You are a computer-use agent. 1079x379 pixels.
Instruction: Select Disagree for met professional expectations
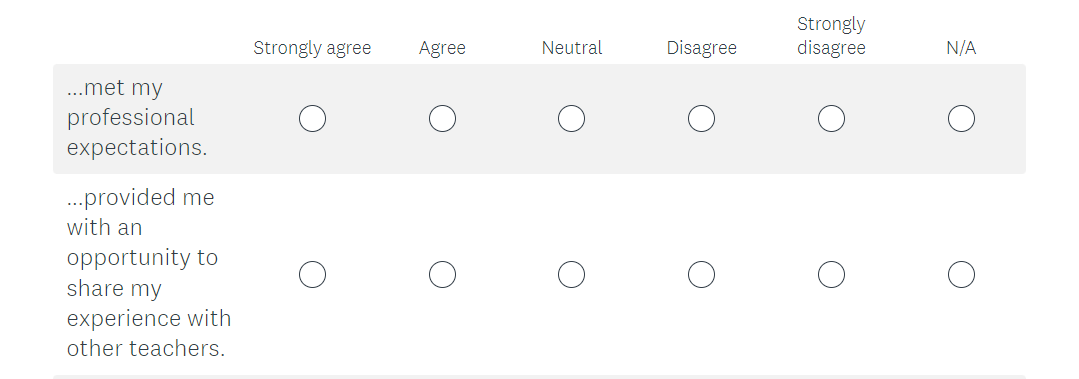point(701,118)
